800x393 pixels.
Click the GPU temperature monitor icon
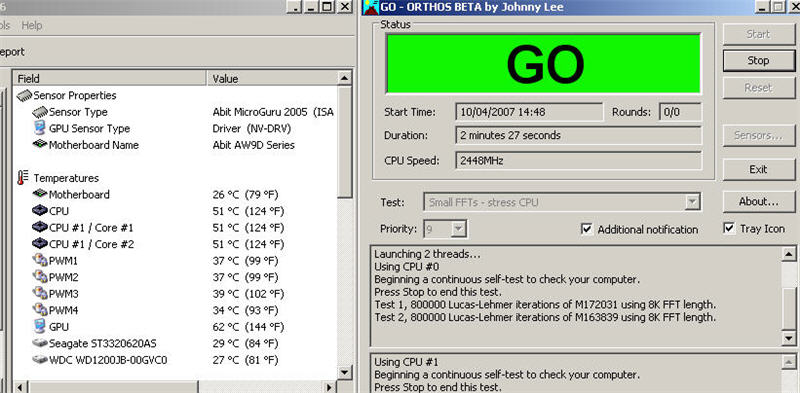tap(40, 326)
